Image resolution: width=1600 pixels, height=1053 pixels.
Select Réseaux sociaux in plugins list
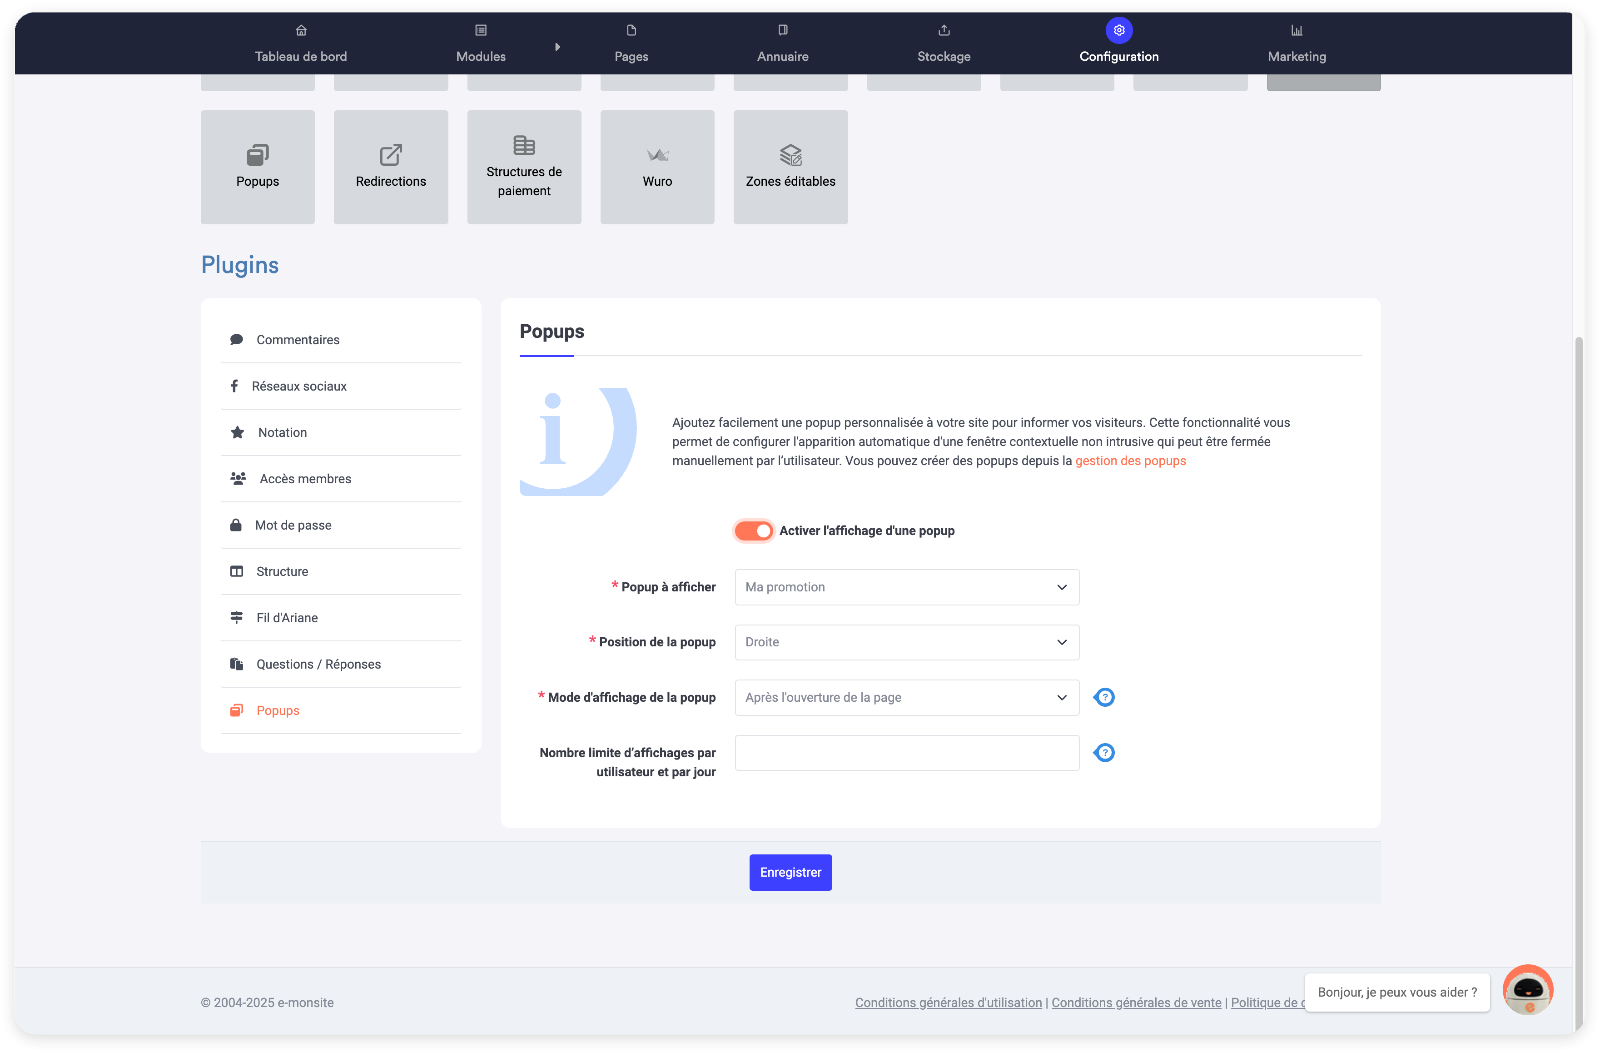pos(341,386)
